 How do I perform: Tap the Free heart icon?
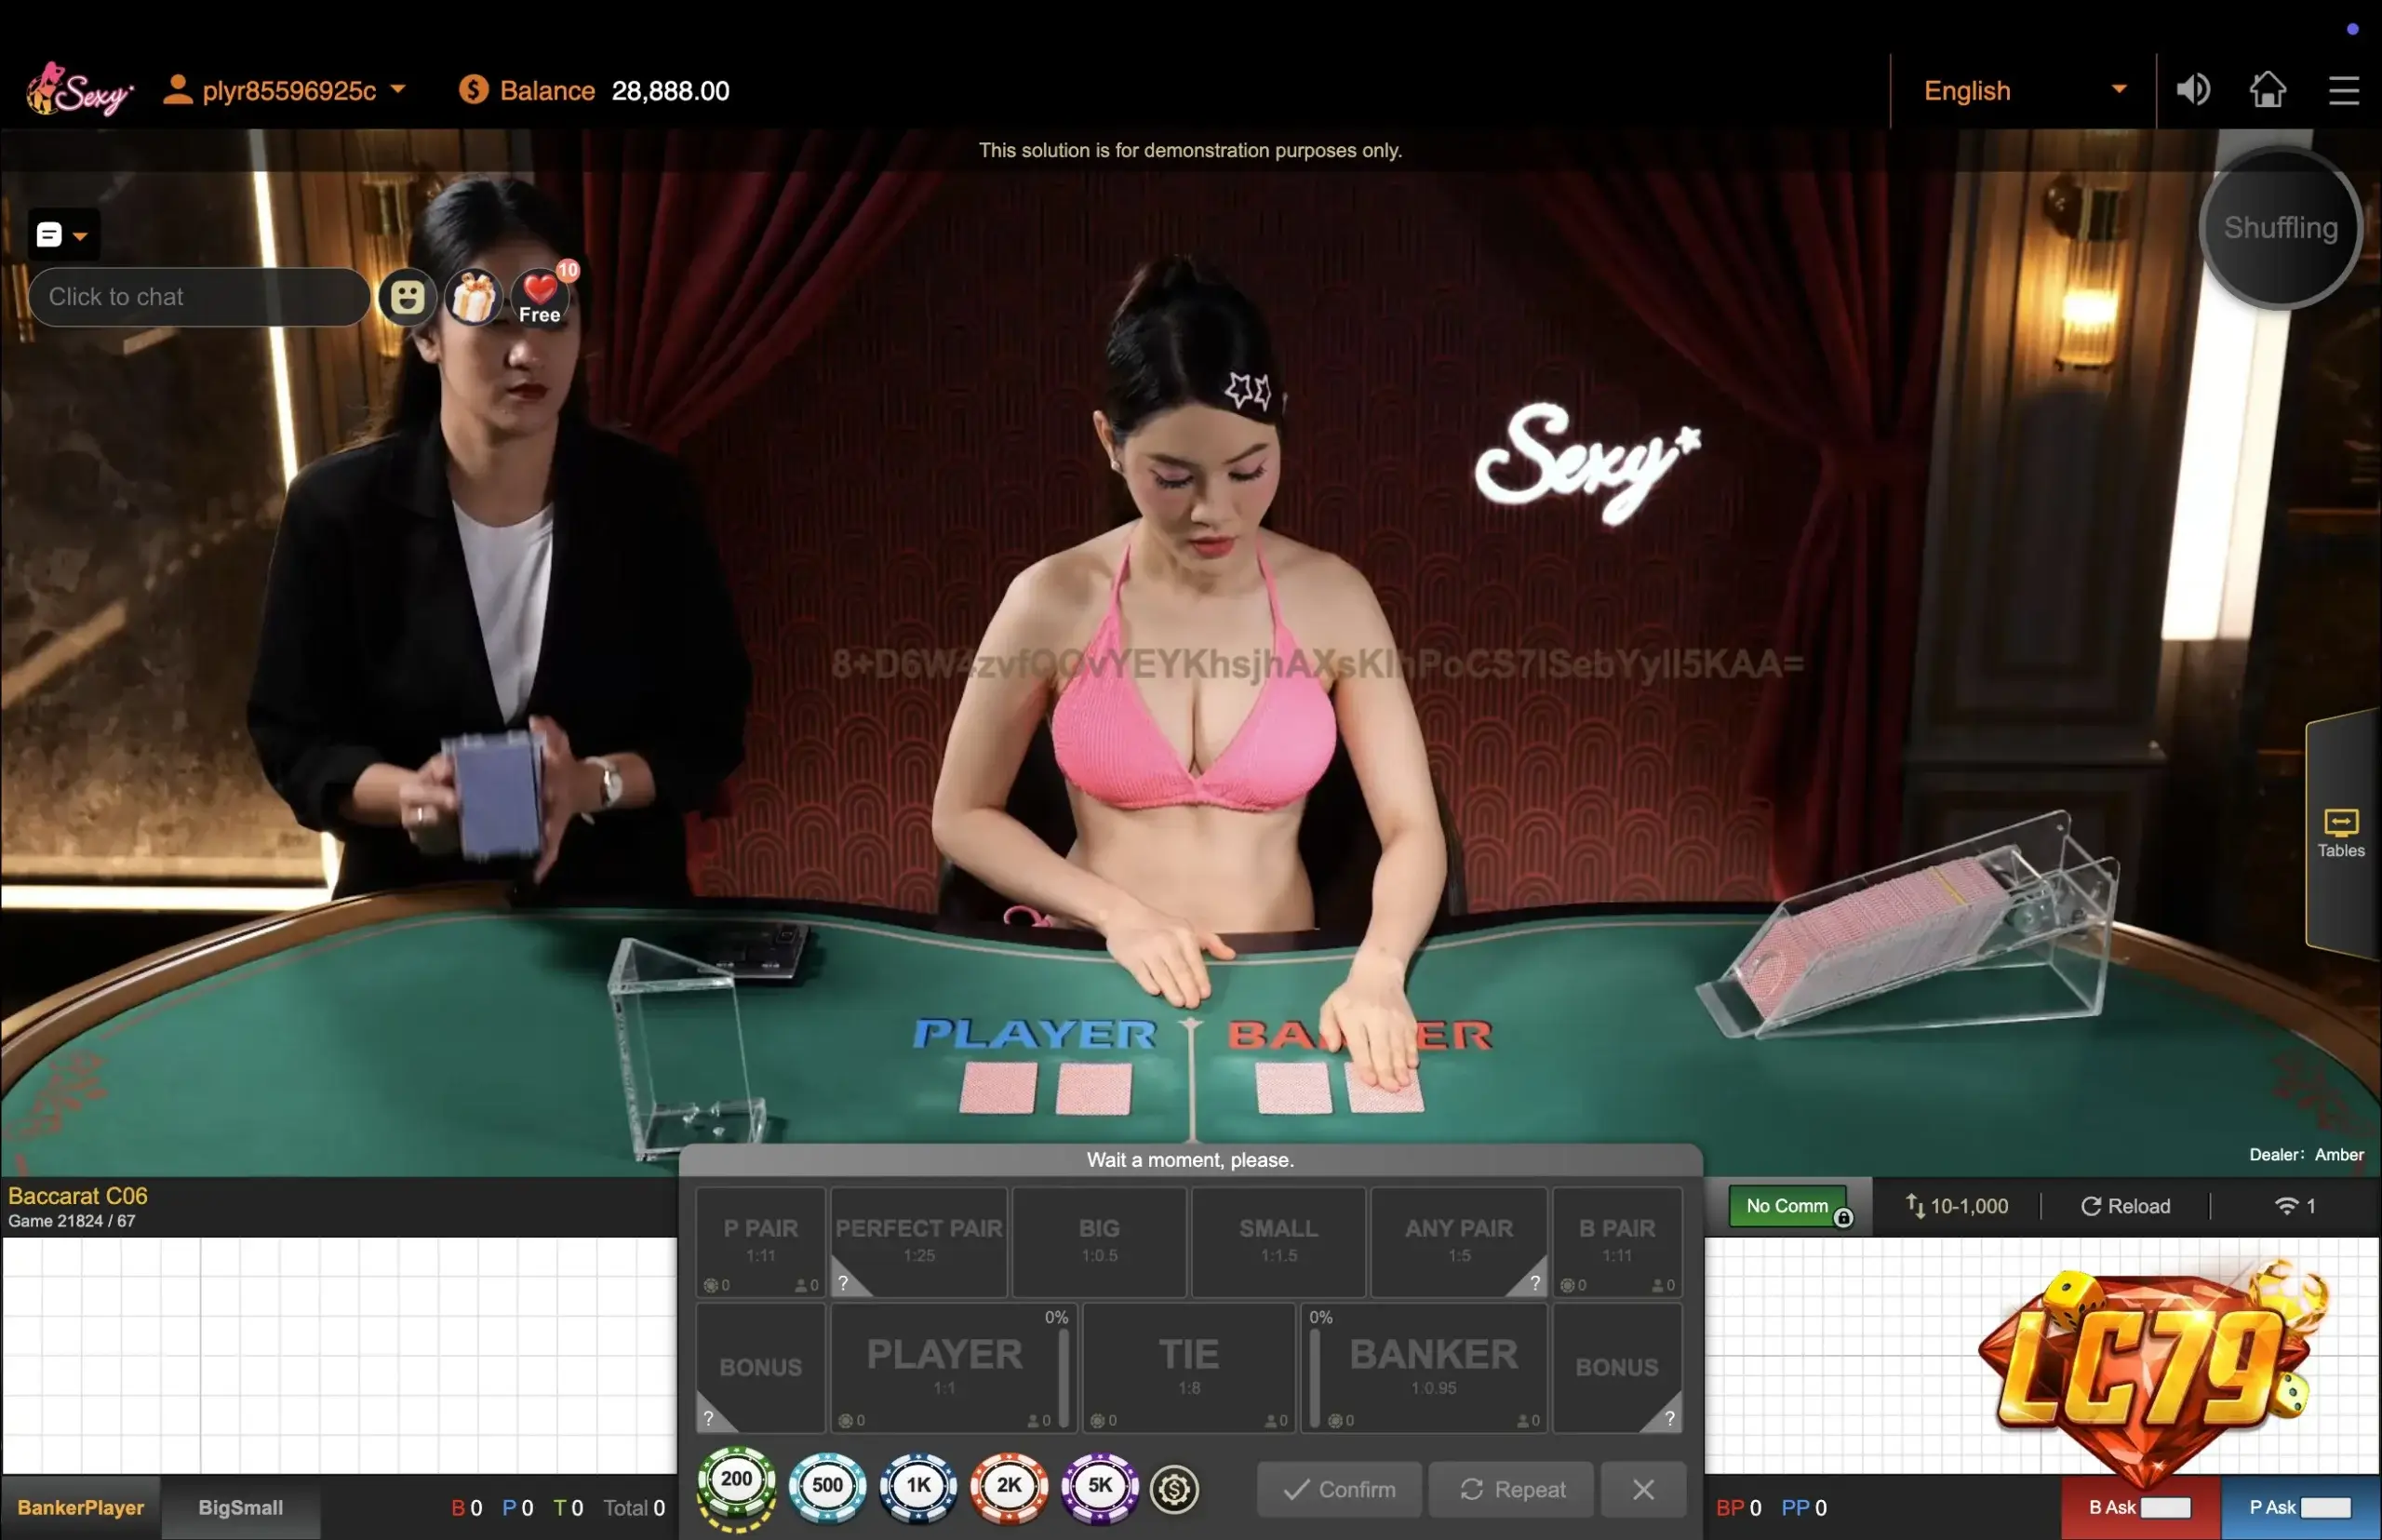540,297
